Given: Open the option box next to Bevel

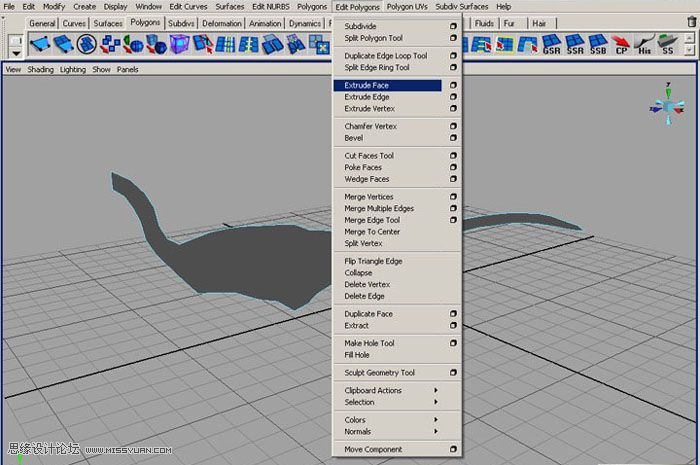Looking at the screenshot, I should 453,139.
